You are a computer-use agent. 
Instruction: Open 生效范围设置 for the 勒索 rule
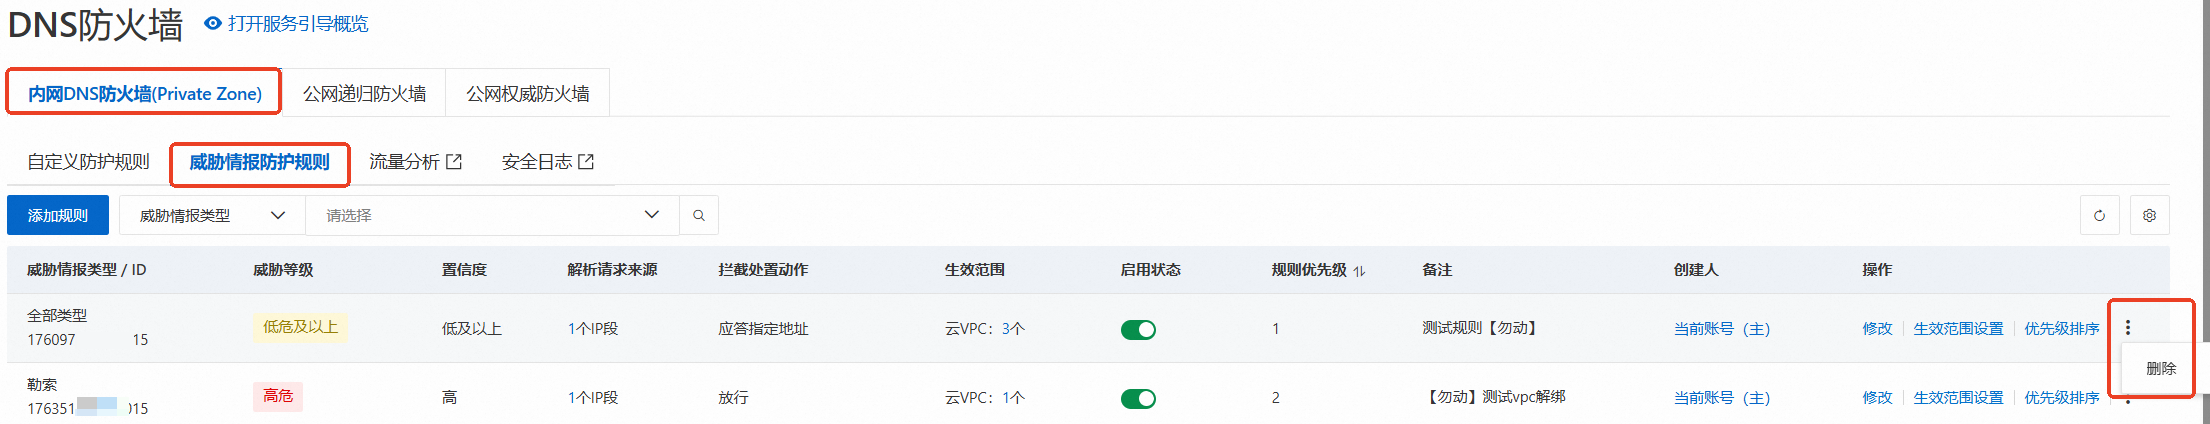pyautogui.click(x=1957, y=397)
